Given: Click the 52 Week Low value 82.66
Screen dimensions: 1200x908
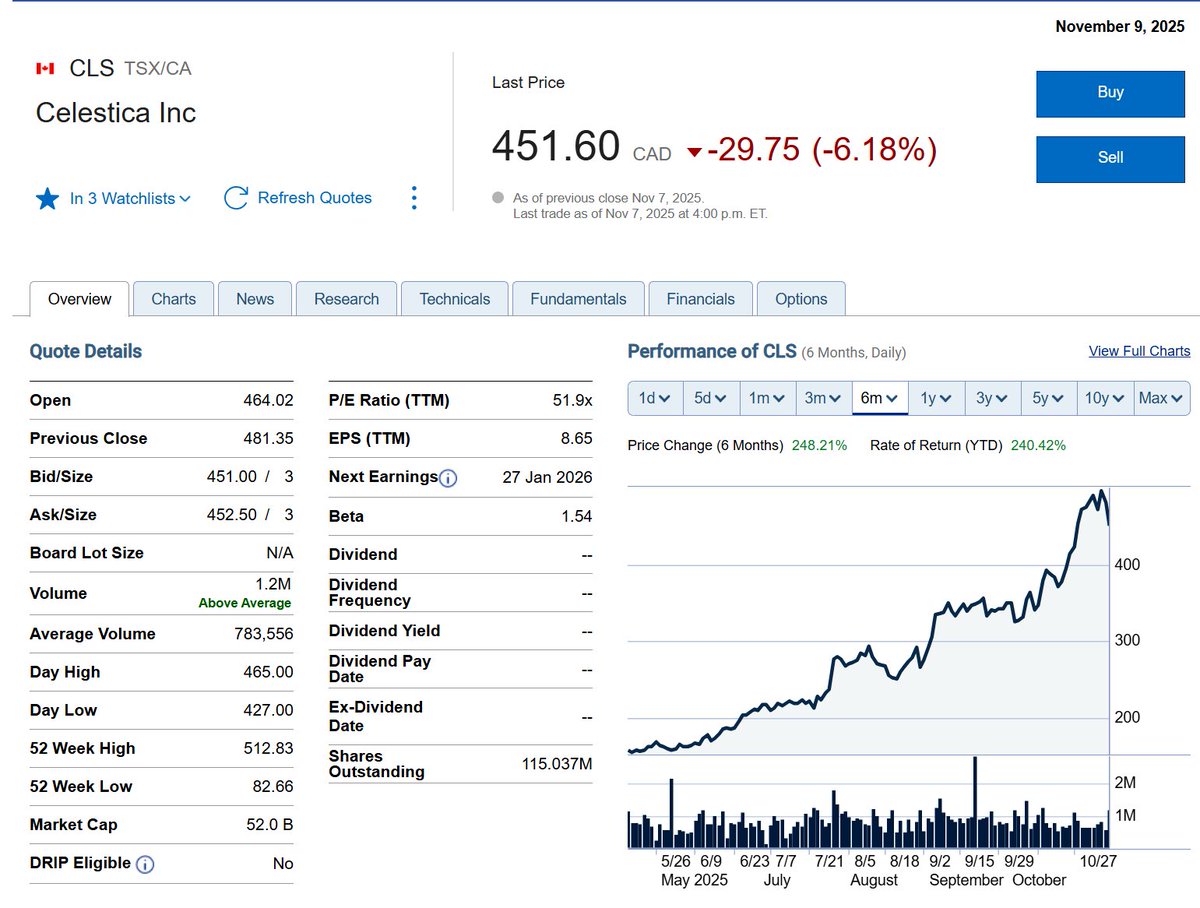Looking at the screenshot, I should [273, 787].
